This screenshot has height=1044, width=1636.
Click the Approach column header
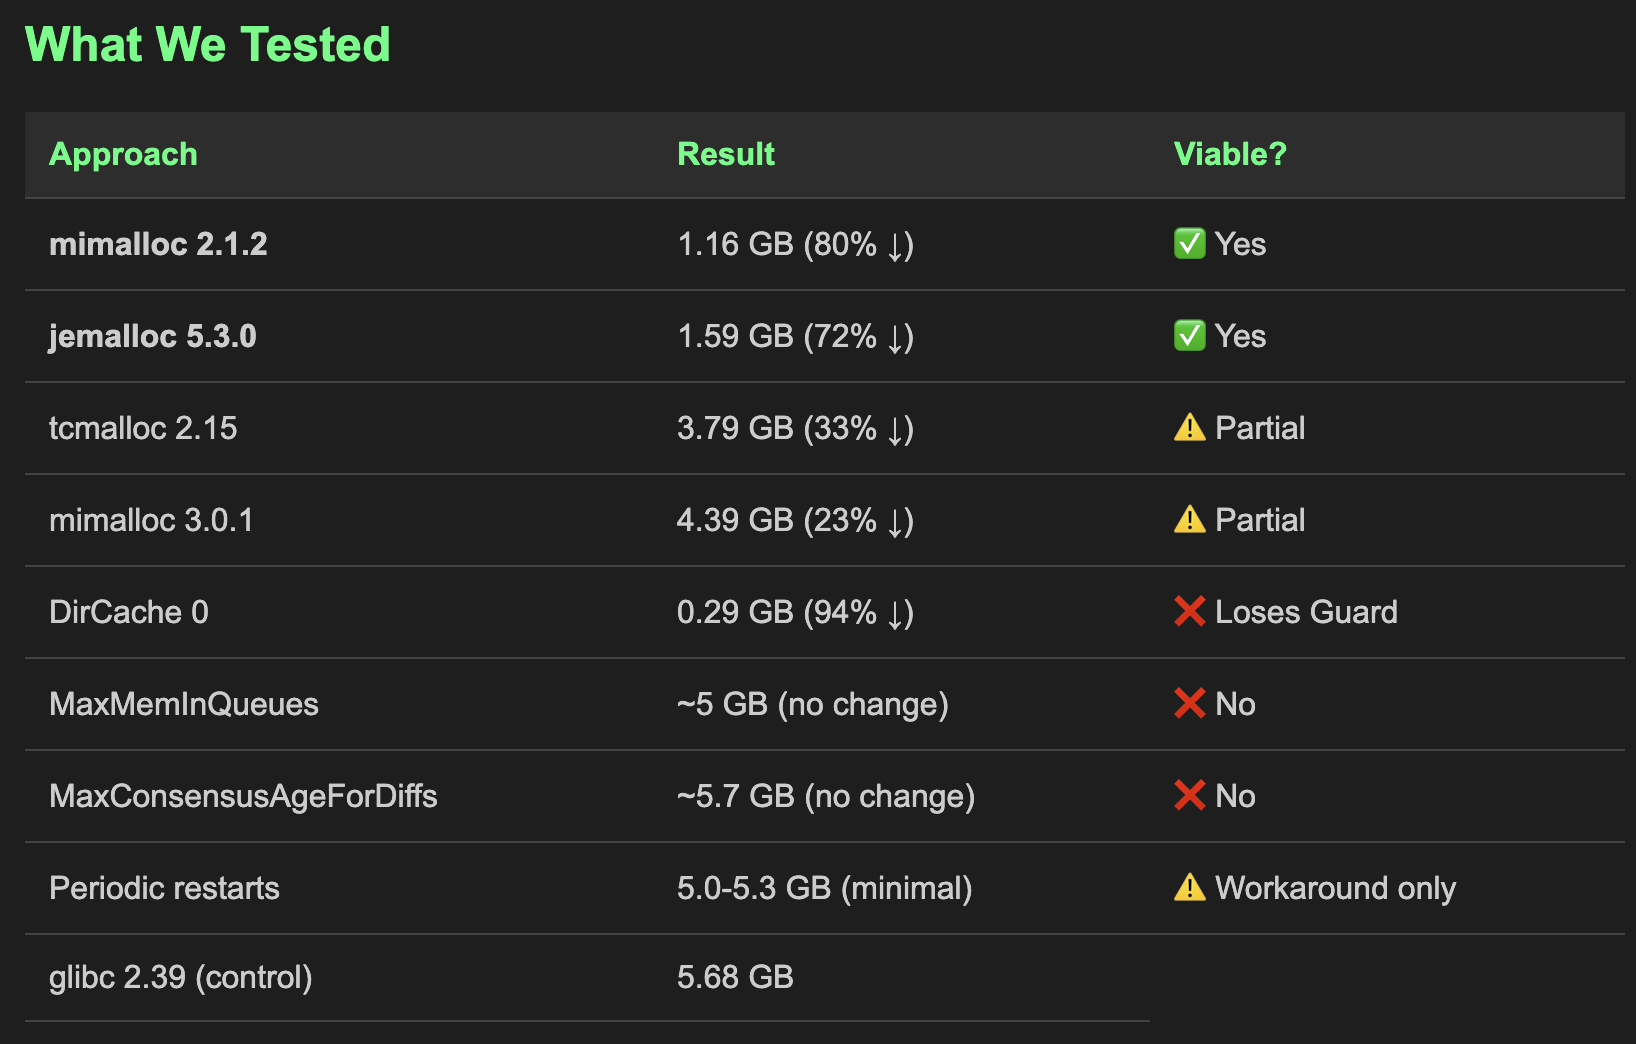click(x=123, y=154)
